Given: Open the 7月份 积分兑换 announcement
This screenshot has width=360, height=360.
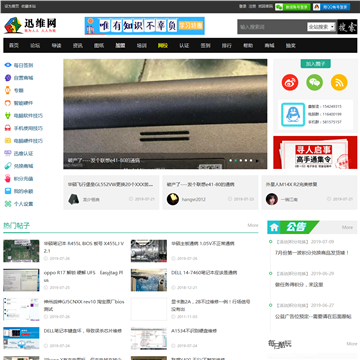Looking at the screenshot, I should tap(312, 253).
